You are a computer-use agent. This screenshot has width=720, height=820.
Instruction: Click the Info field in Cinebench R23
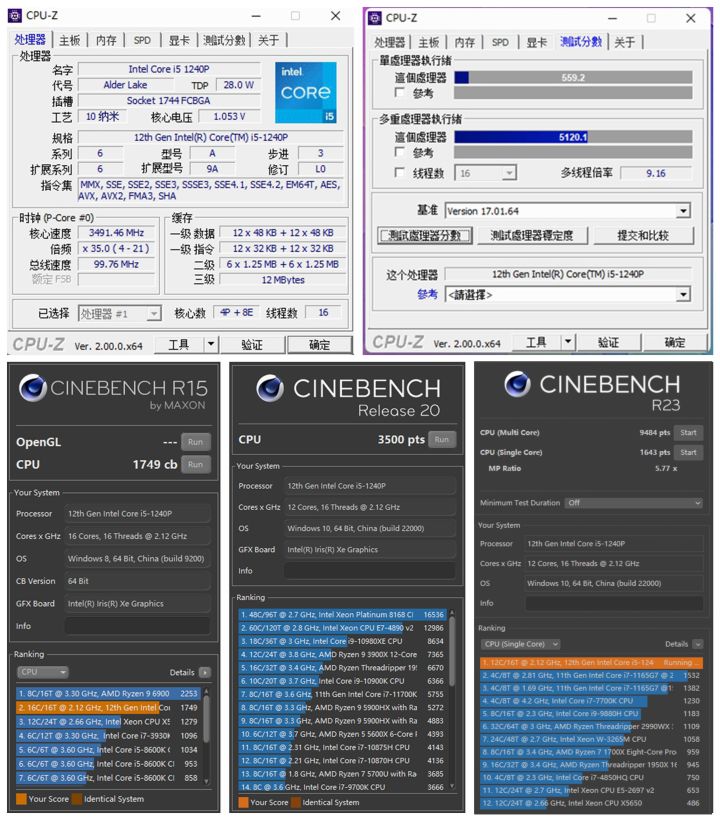pos(614,603)
